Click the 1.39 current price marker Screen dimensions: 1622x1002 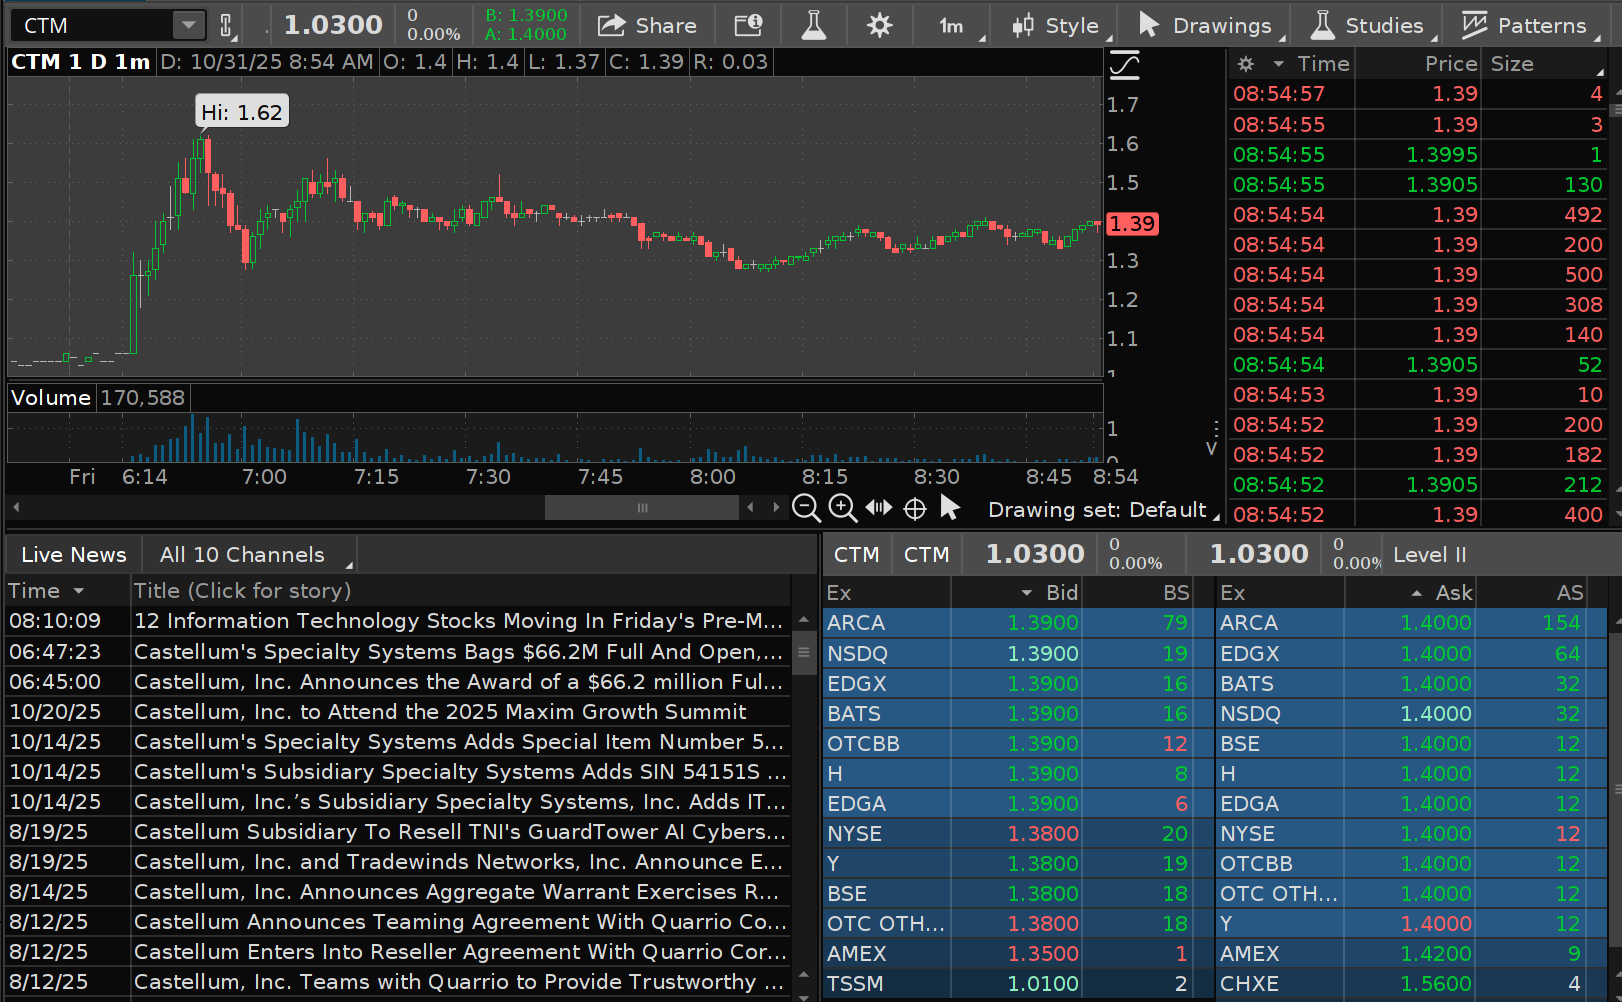coord(1132,224)
